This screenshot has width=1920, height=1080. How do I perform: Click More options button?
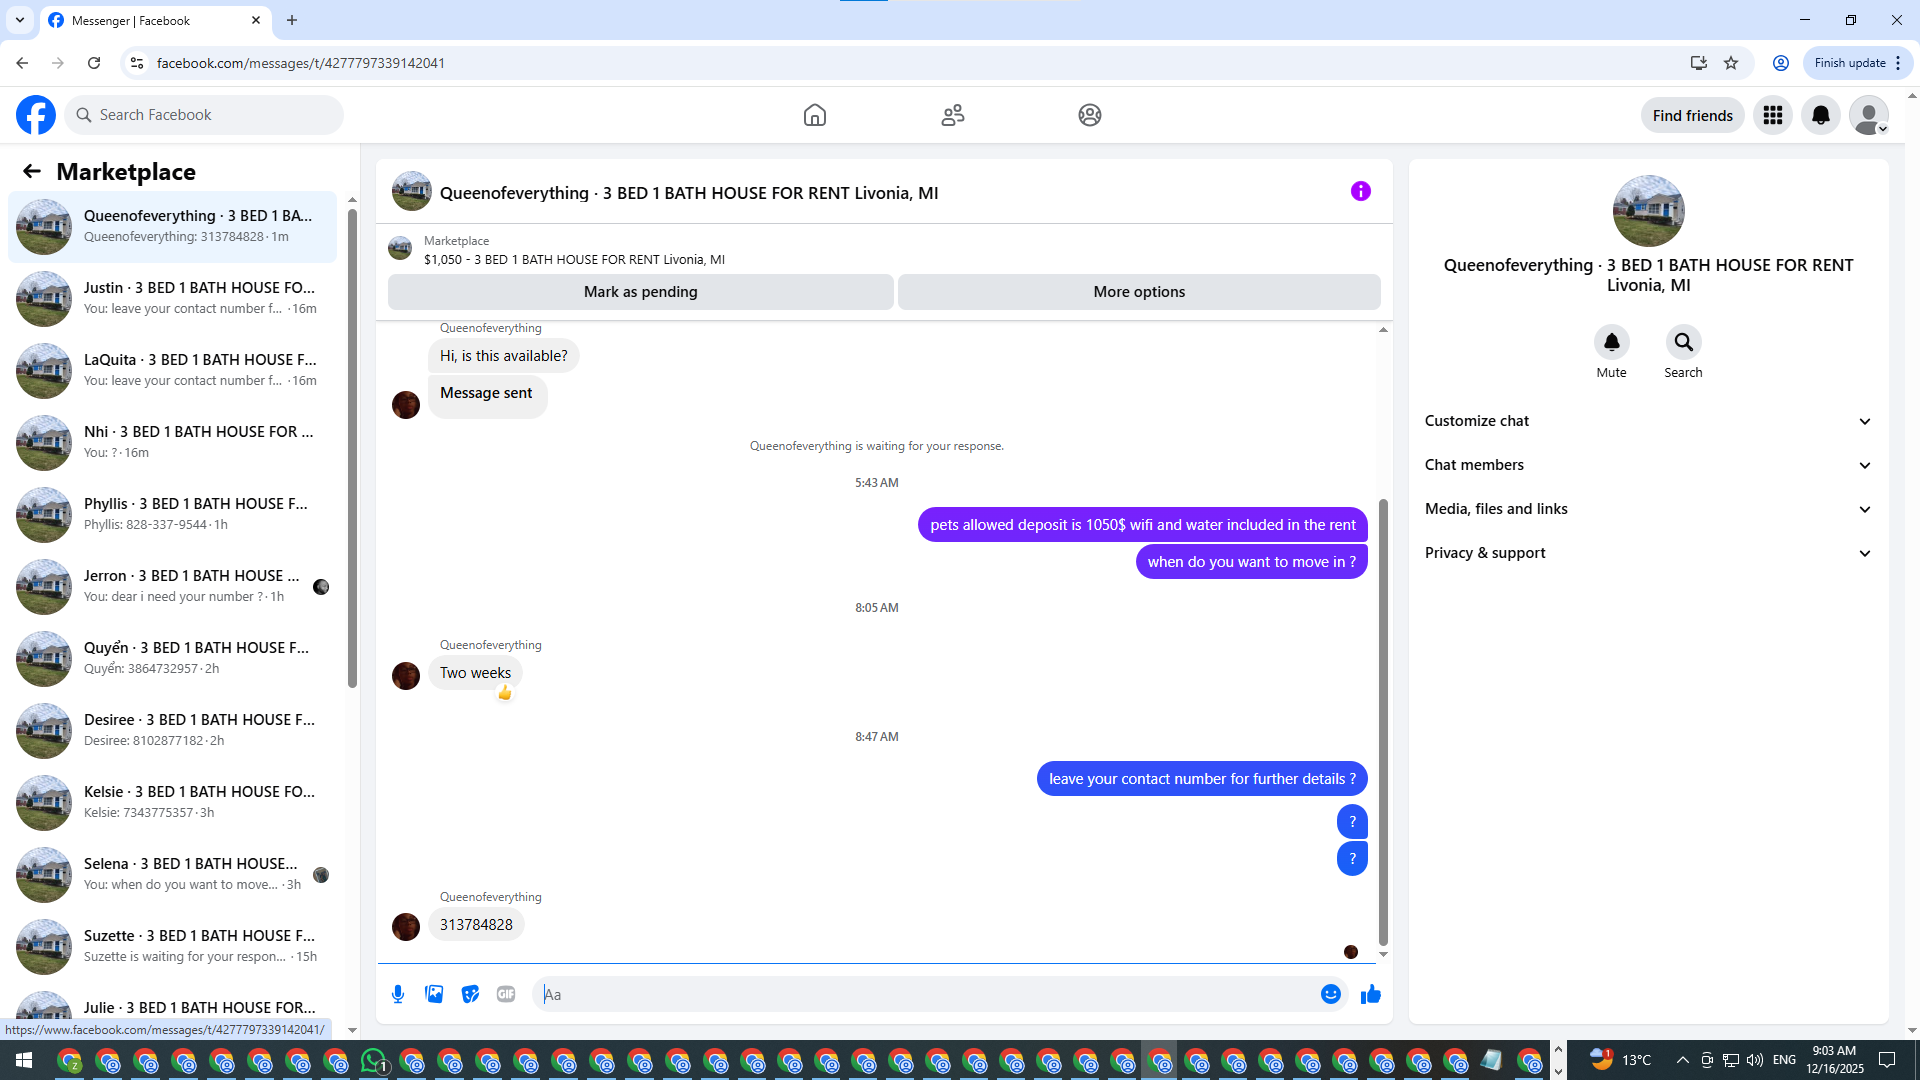(1139, 292)
